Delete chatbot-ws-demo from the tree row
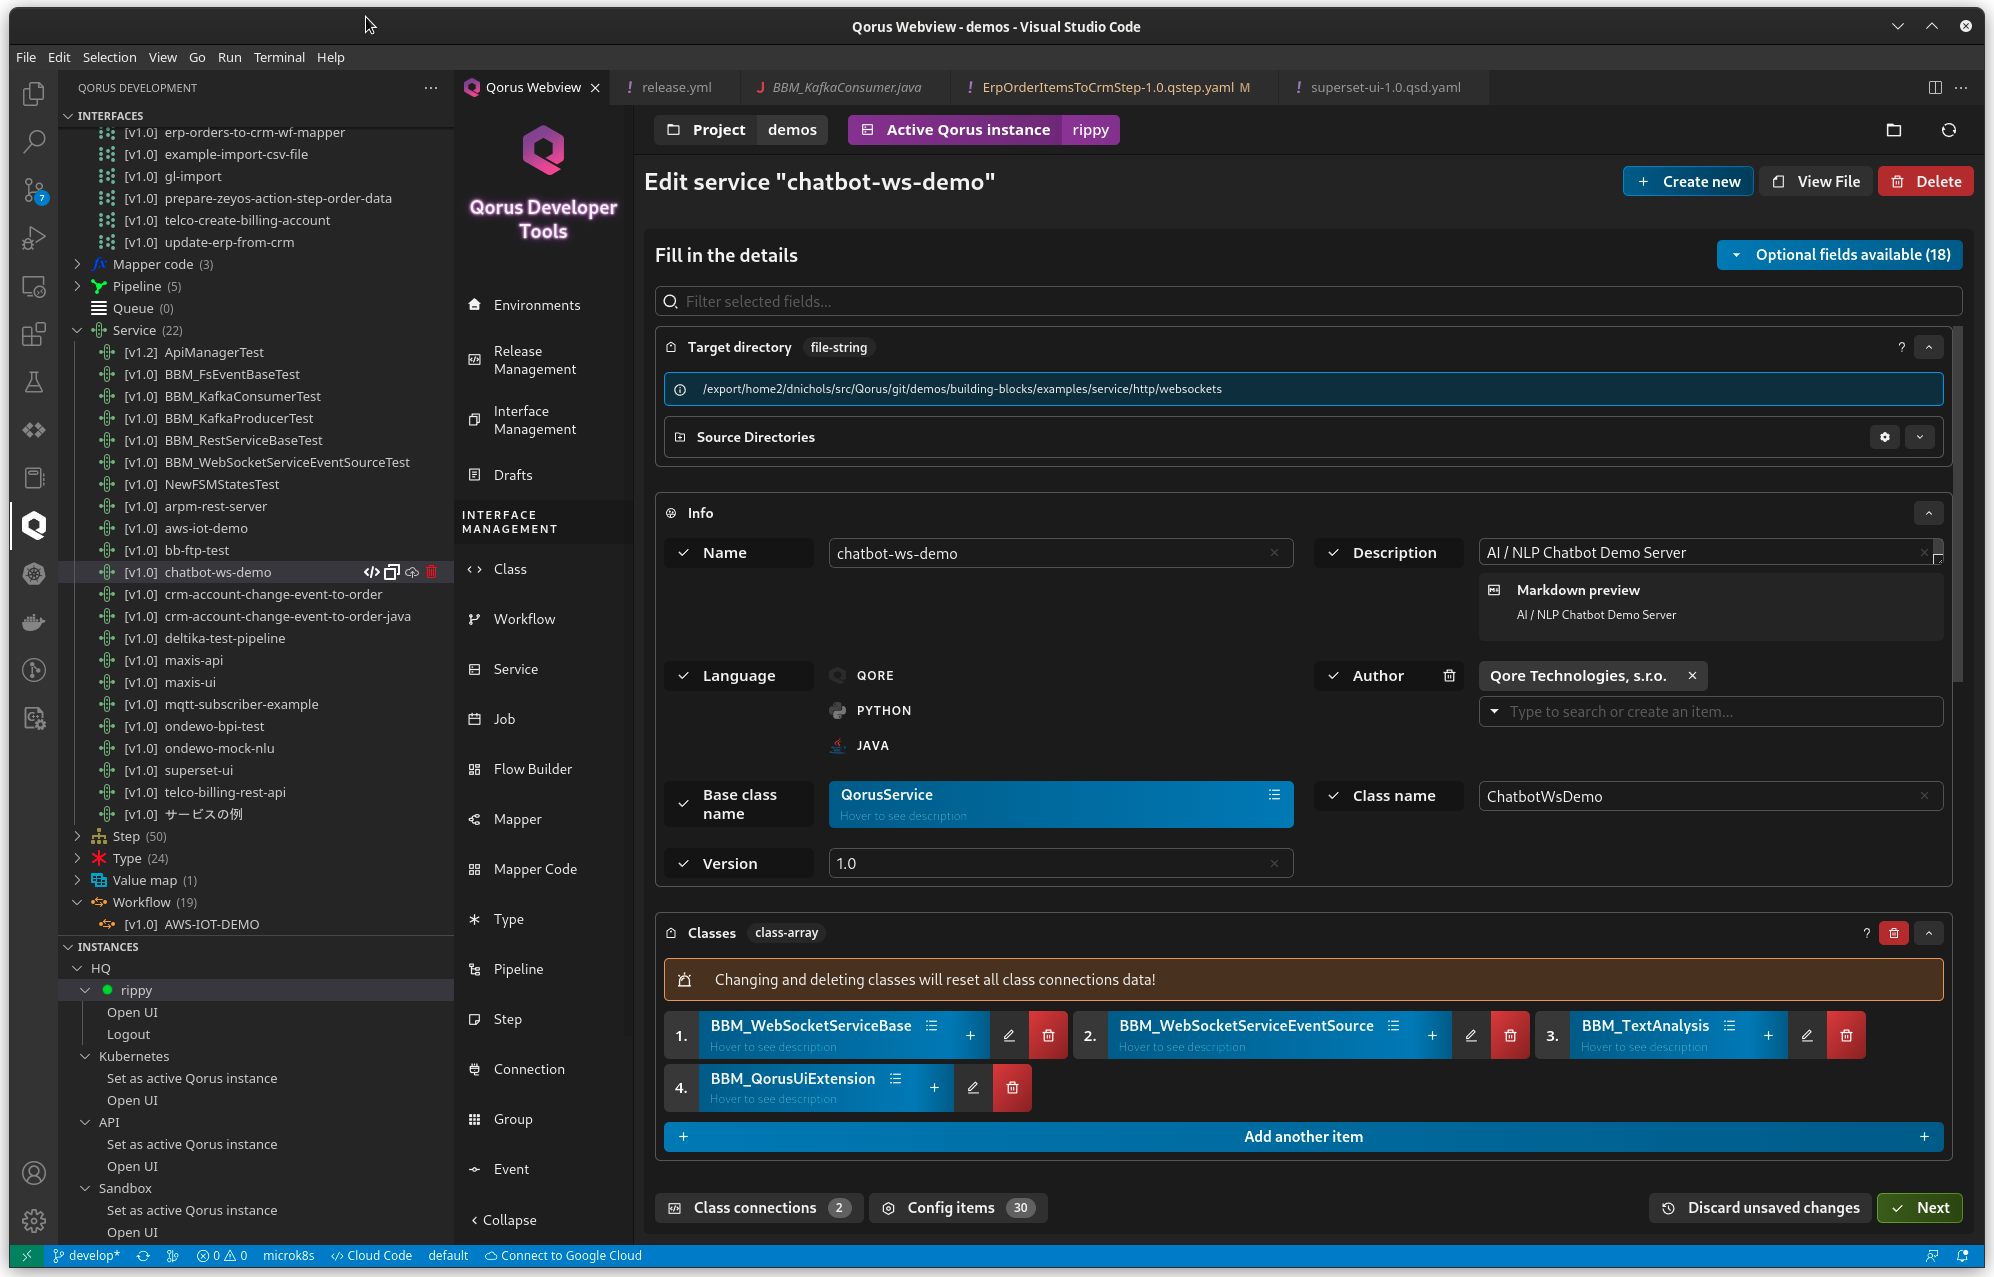This screenshot has height=1277, width=1994. tap(432, 572)
